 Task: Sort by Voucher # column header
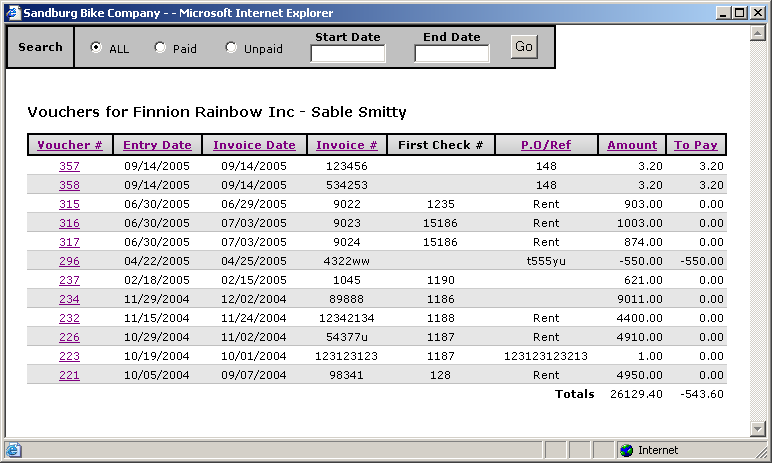70,145
